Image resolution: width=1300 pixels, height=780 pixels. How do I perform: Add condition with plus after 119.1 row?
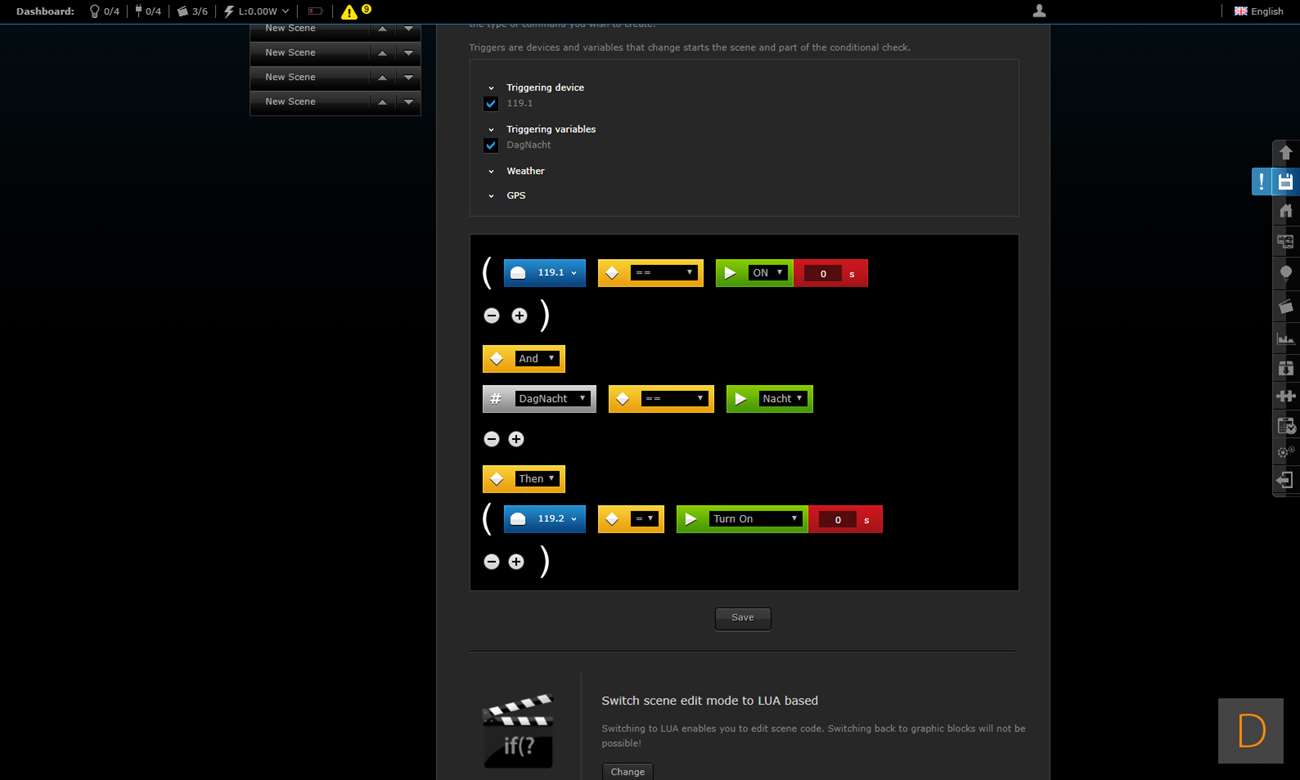(x=519, y=315)
